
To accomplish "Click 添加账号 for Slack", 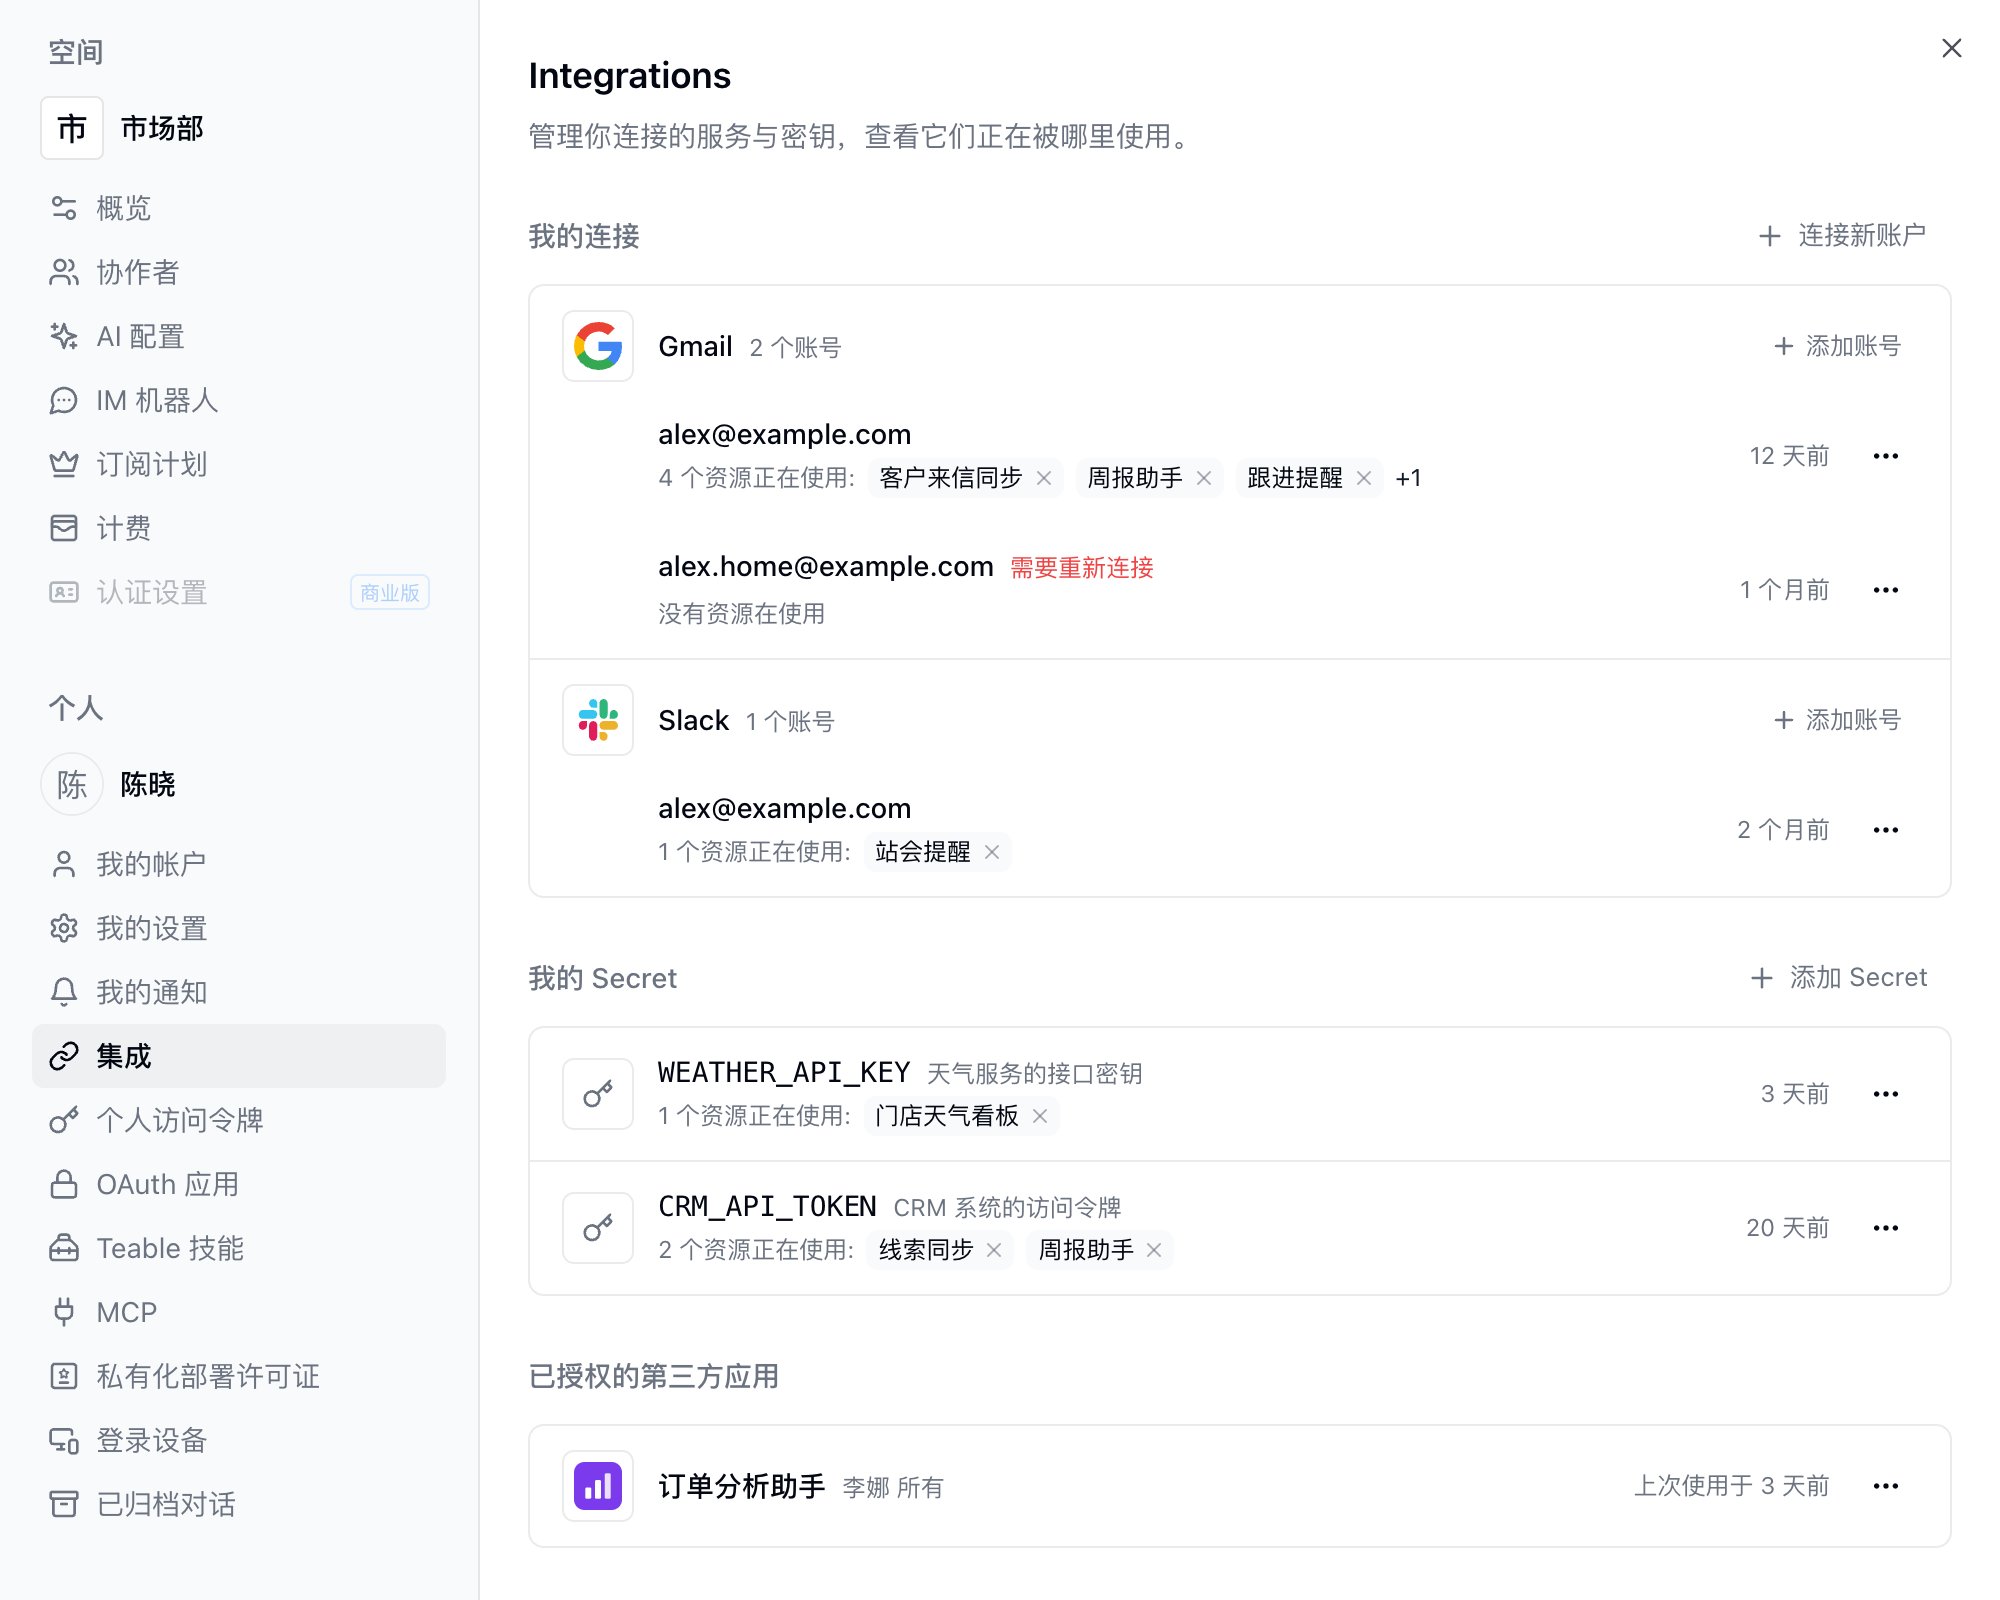I will click(x=1837, y=720).
